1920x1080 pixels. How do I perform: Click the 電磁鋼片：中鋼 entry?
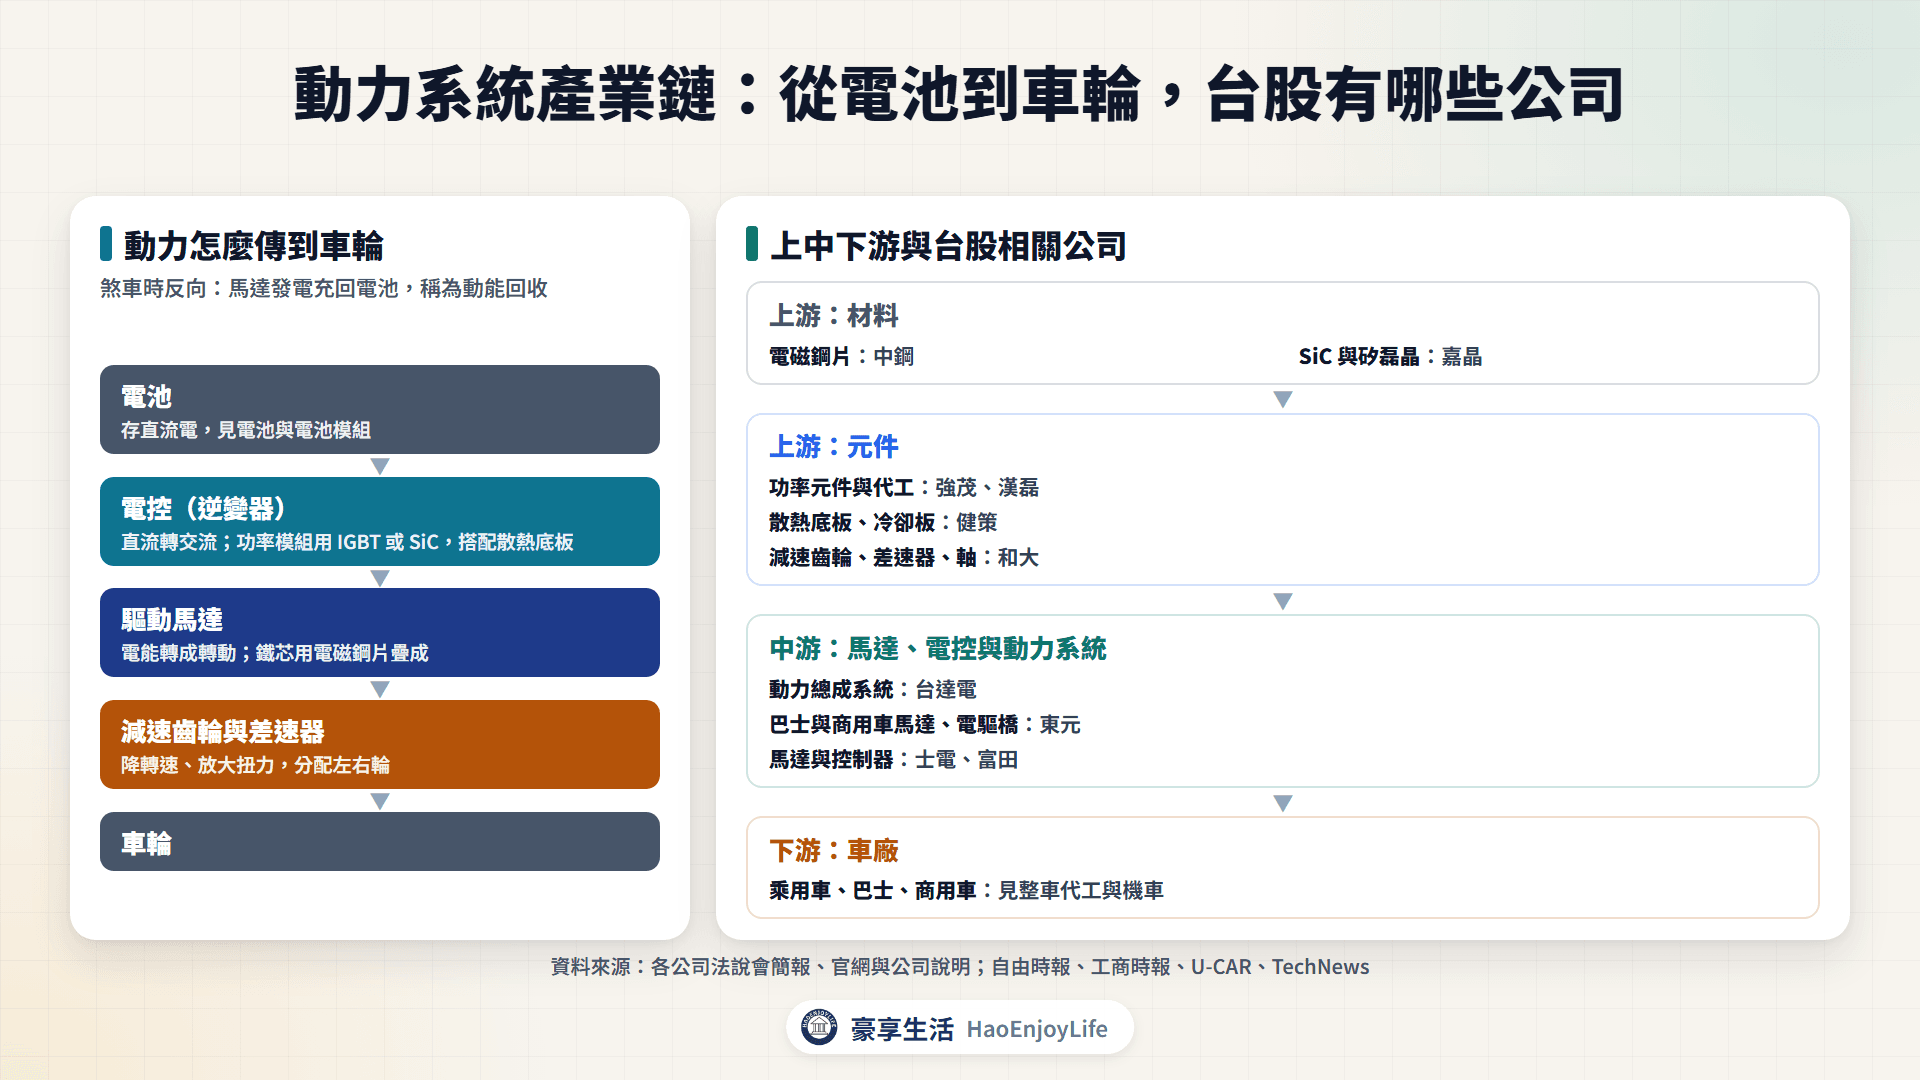coord(841,357)
